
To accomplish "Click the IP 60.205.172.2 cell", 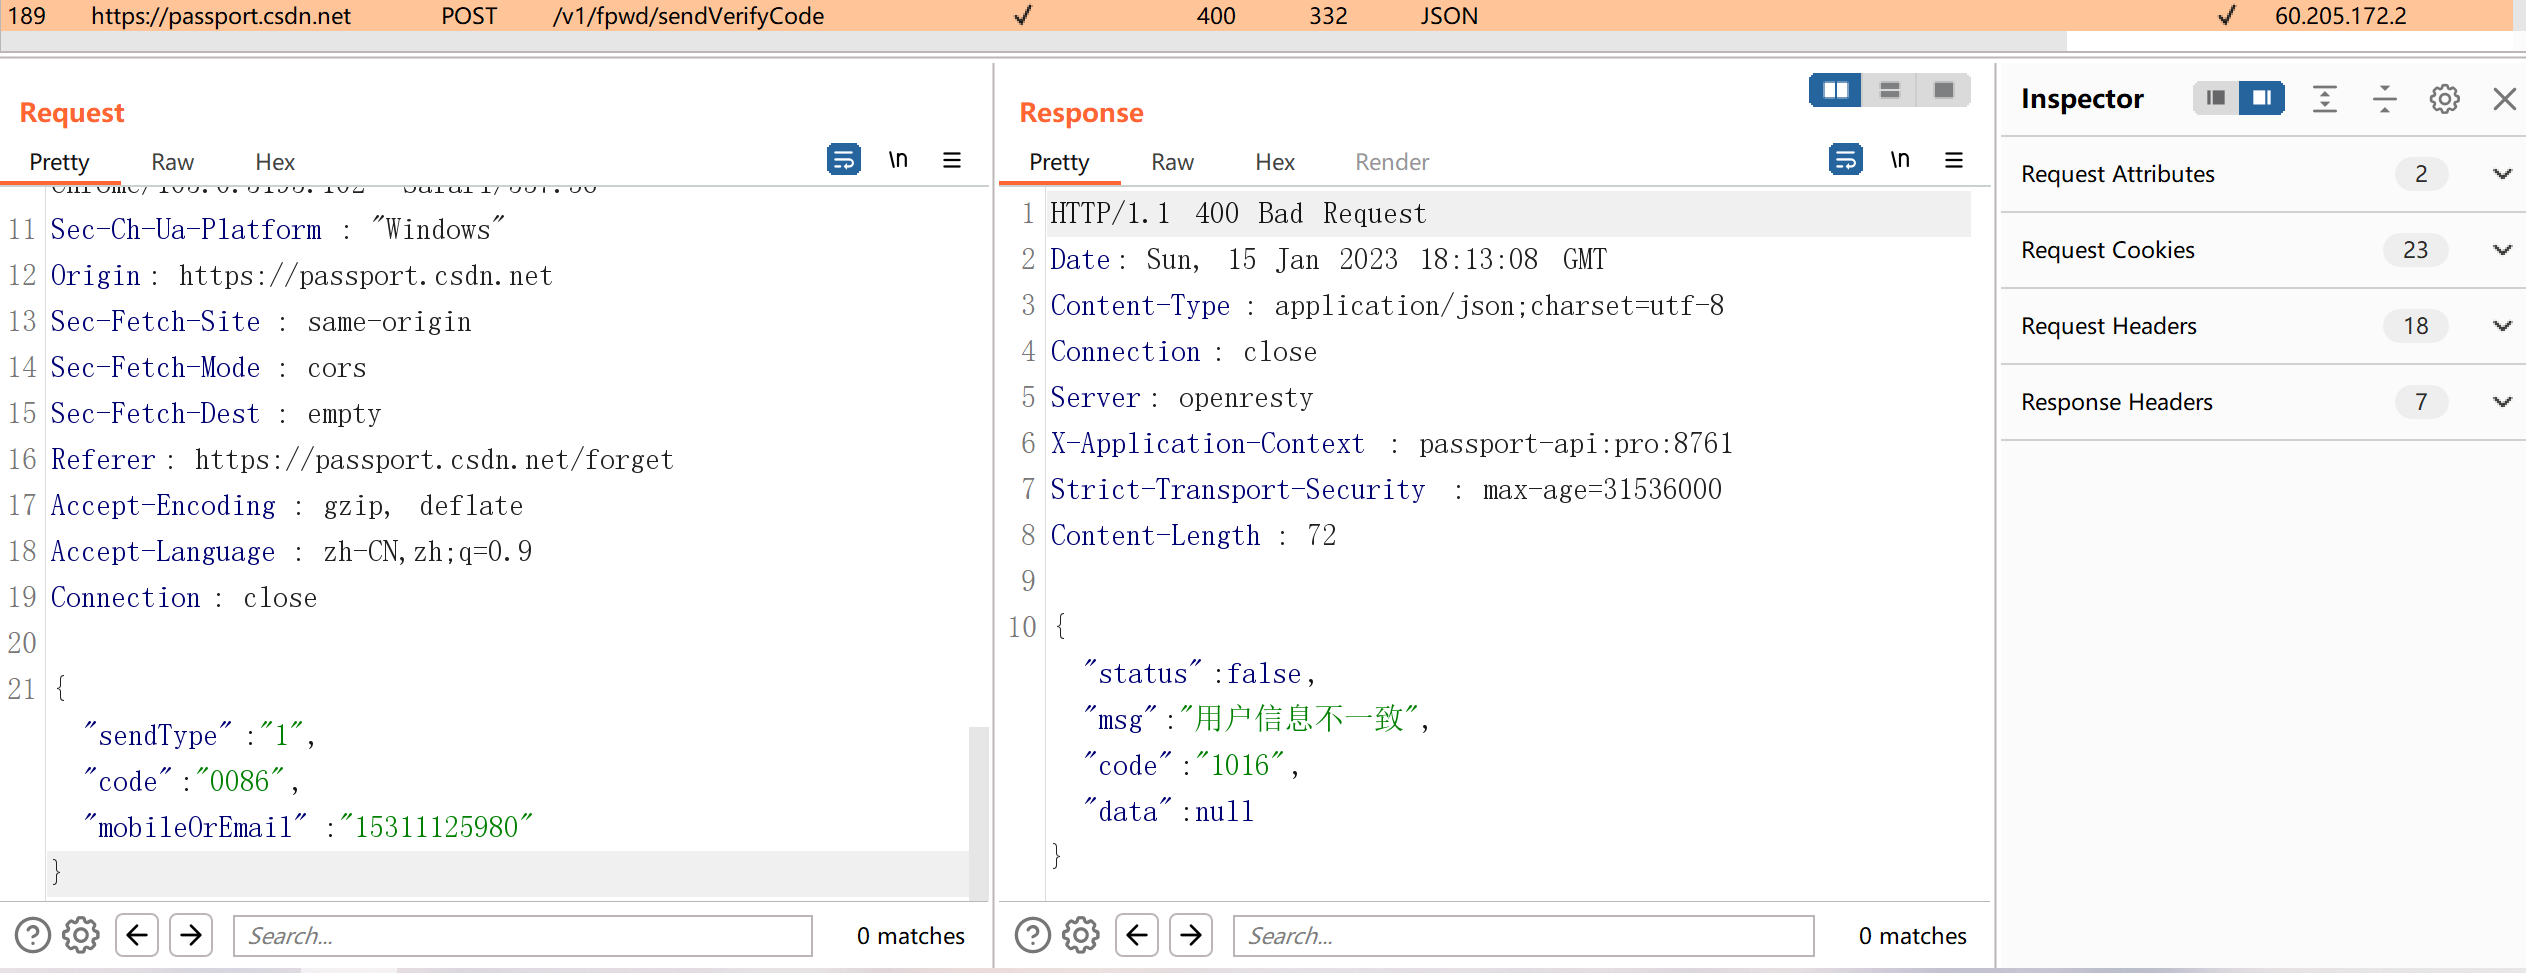I will coord(2340,16).
